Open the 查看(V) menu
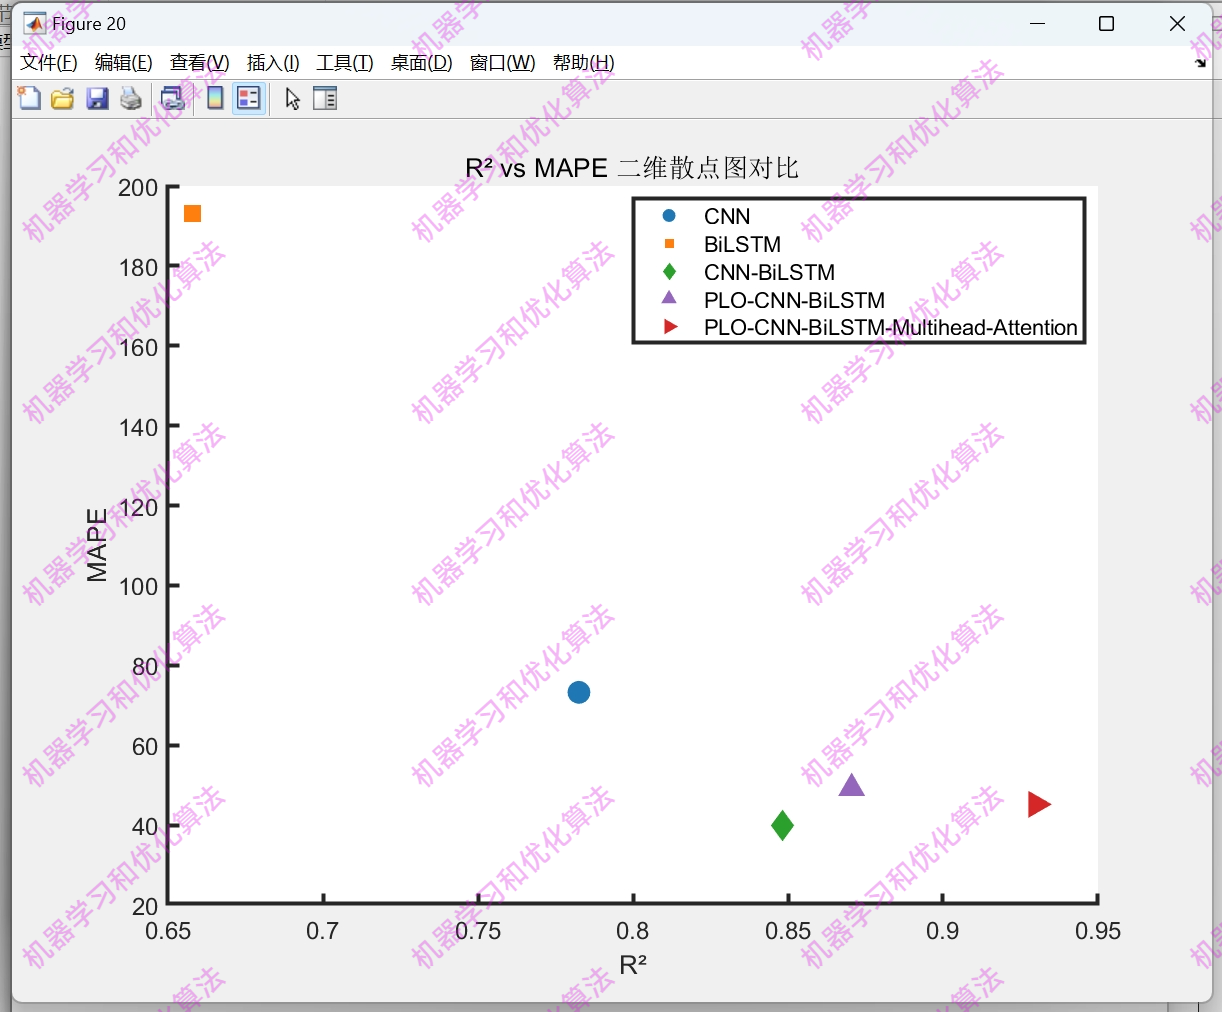The height and width of the screenshot is (1012, 1222). [200, 63]
